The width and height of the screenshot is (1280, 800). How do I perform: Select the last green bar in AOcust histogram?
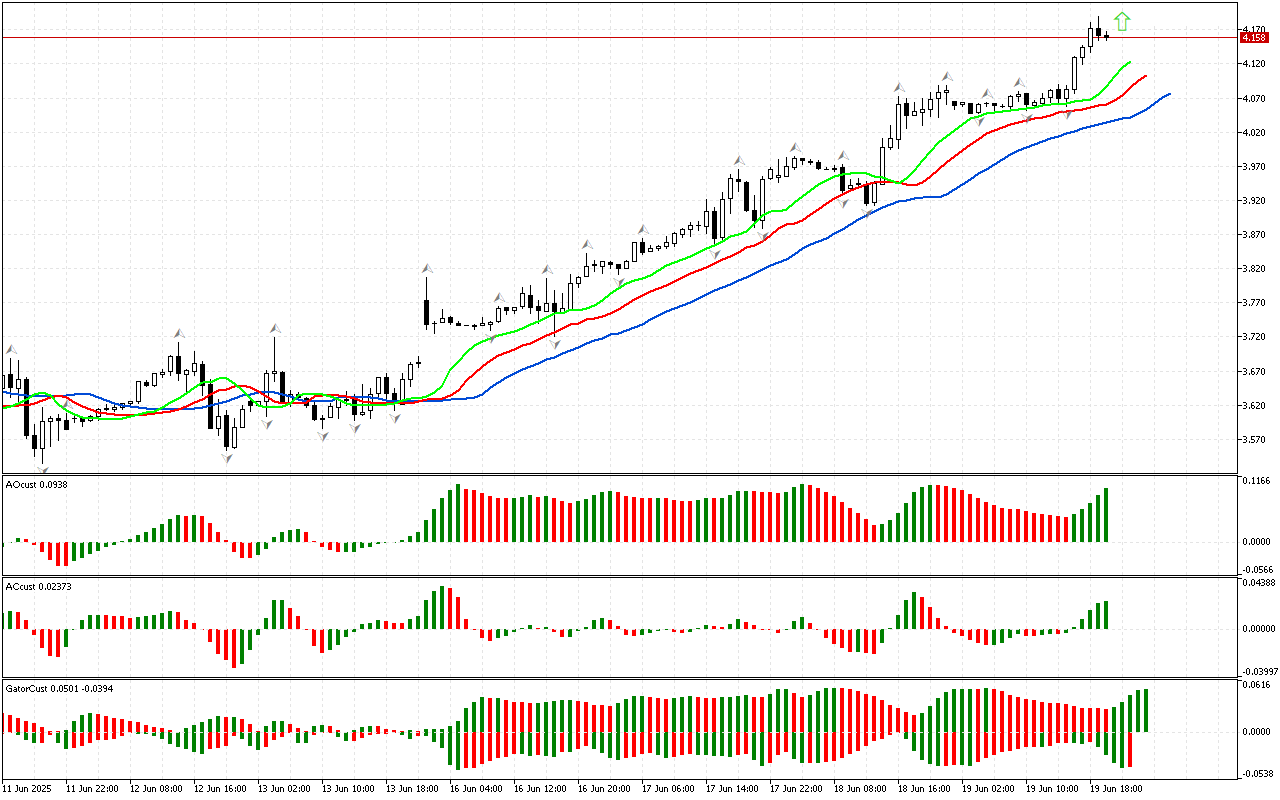tap(1106, 515)
